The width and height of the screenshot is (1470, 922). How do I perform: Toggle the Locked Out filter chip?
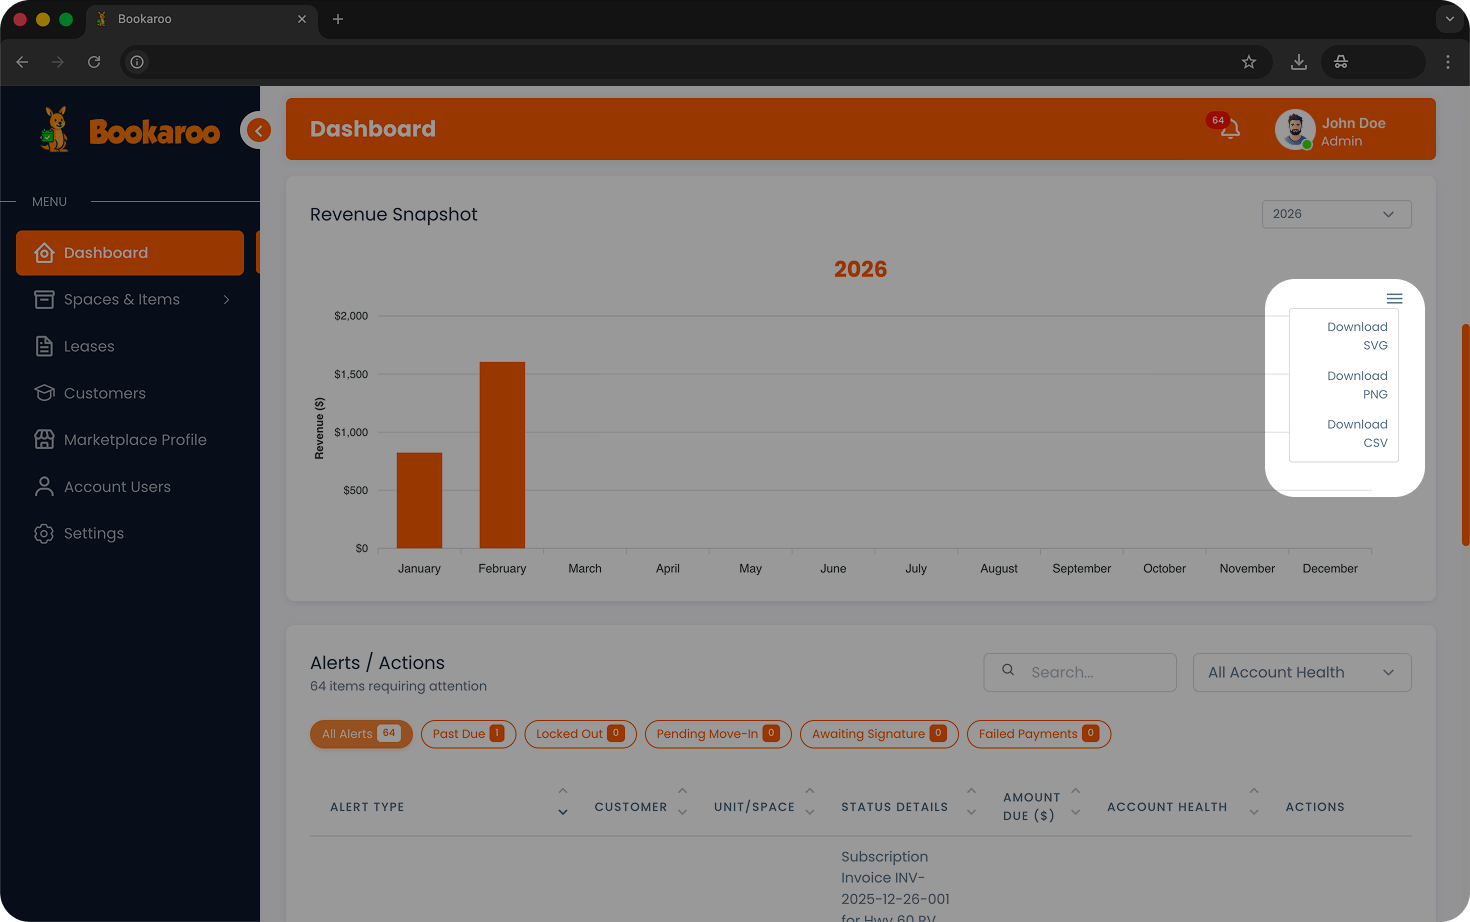(x=580, y=734)
